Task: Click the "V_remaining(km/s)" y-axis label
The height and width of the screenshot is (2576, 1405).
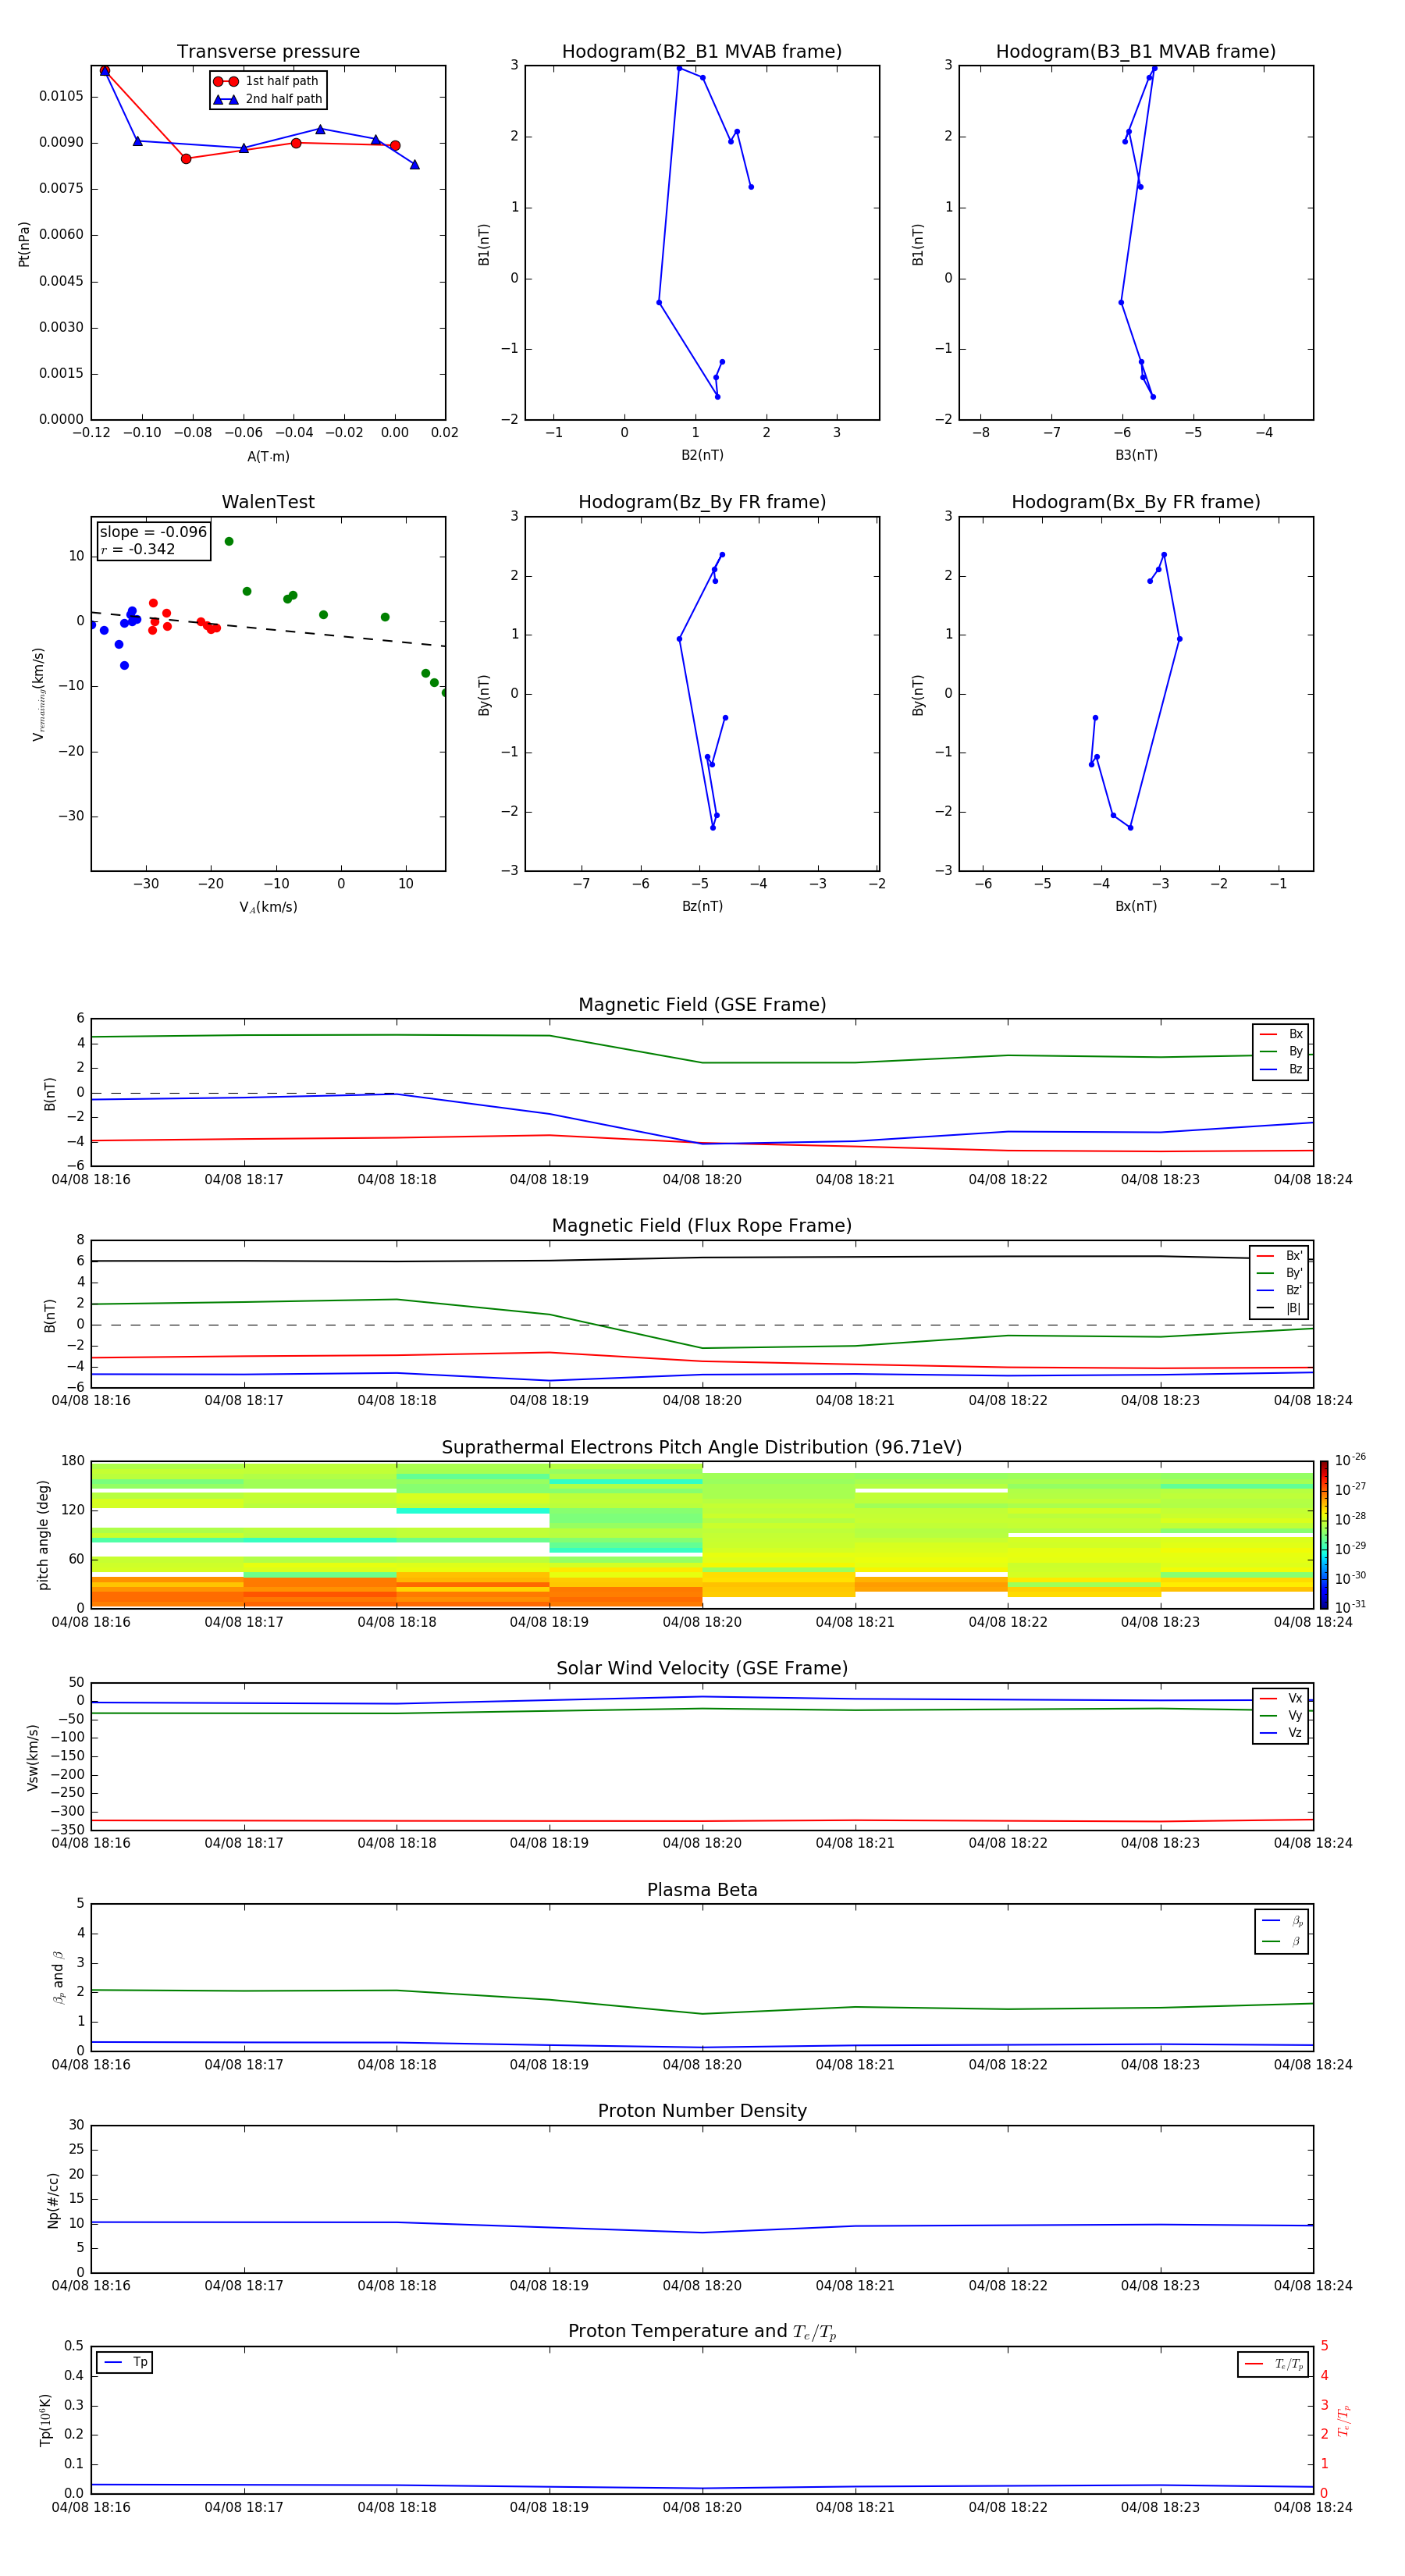Action: 39,694
